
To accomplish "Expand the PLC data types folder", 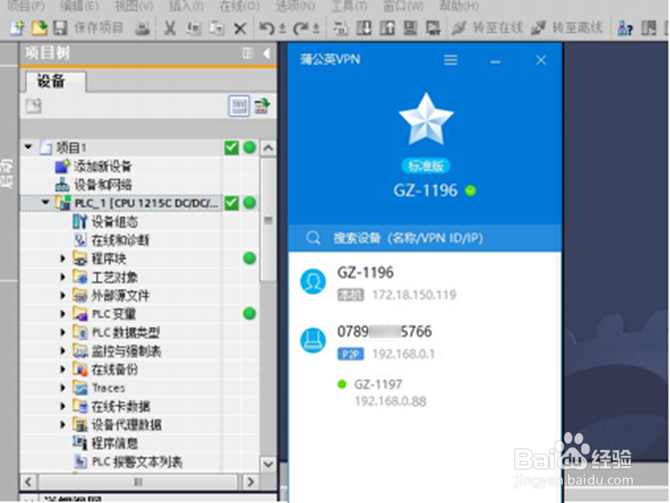I will point(63,332).
